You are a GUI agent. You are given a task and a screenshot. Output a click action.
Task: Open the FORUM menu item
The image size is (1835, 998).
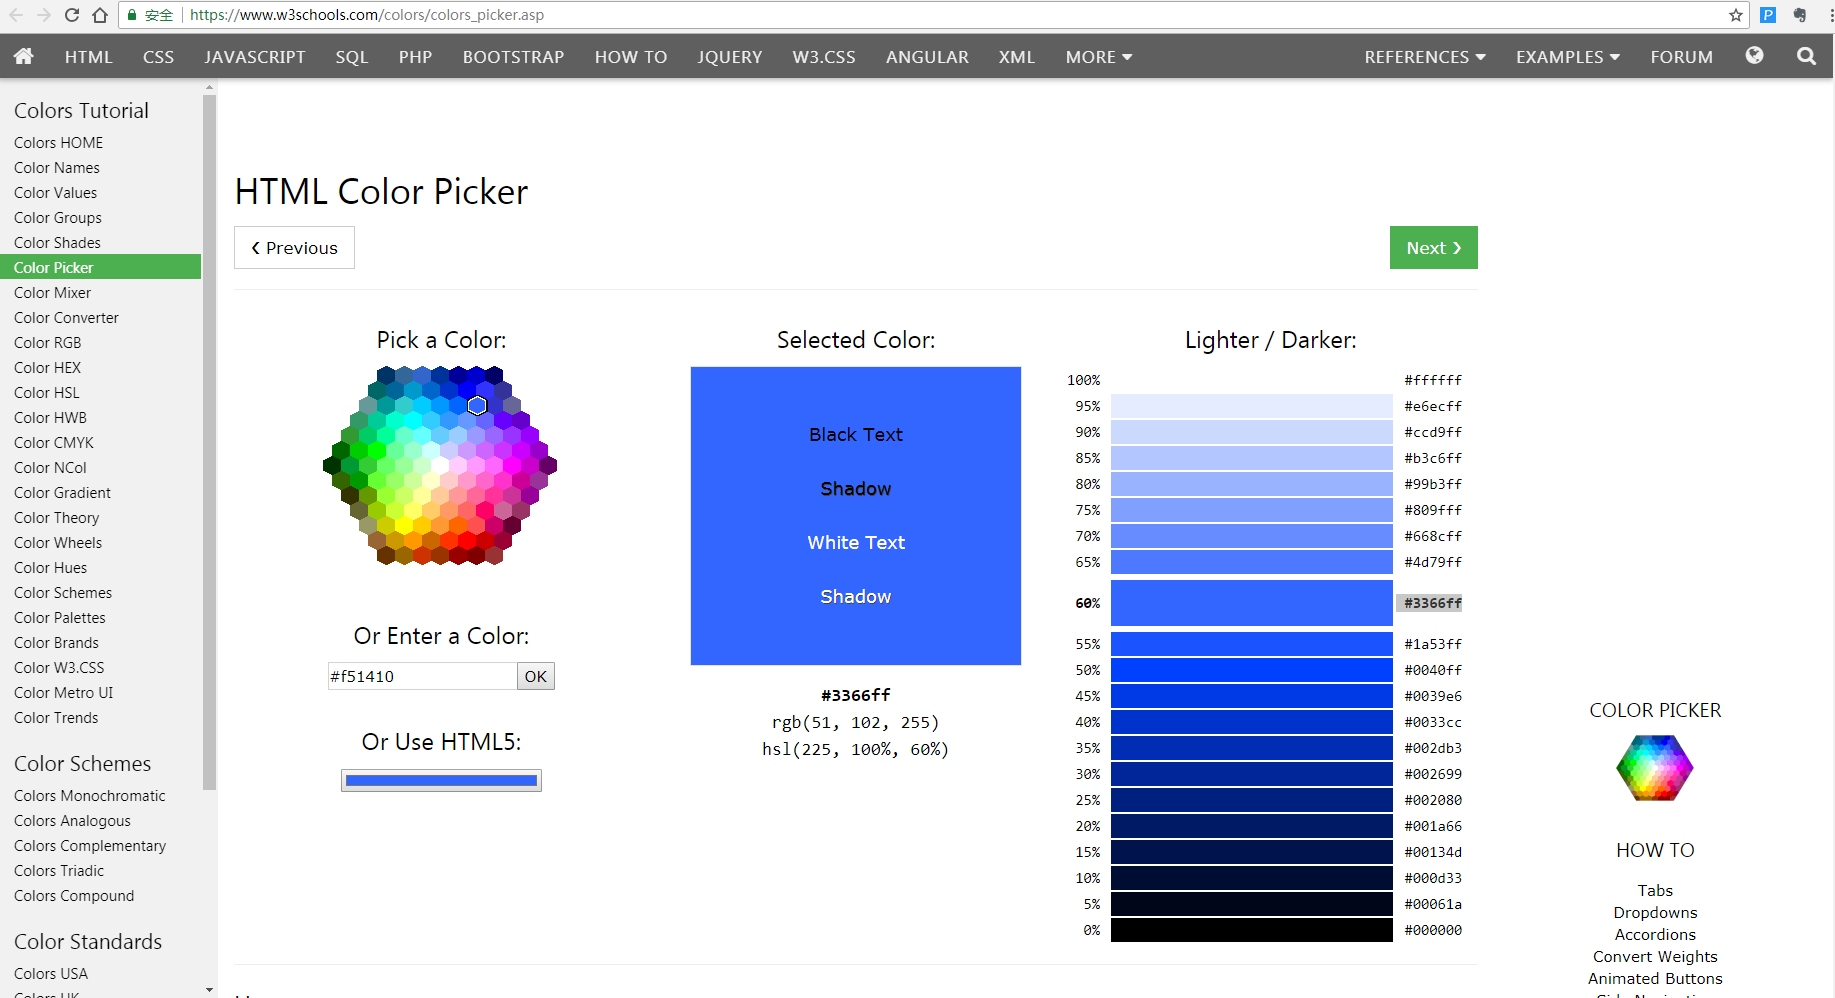click(1682, 57)
